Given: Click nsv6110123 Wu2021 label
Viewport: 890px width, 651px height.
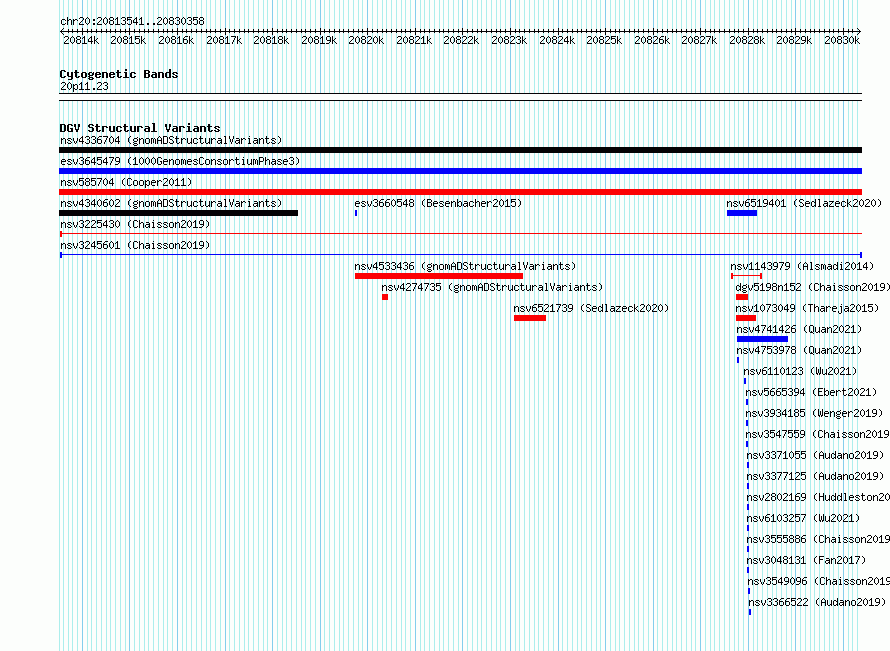Looking at the screenshot, I should [800, 371].
